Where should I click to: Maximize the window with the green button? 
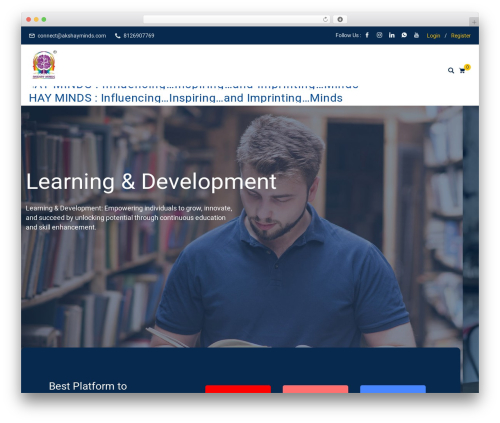(x=44, y=19)
